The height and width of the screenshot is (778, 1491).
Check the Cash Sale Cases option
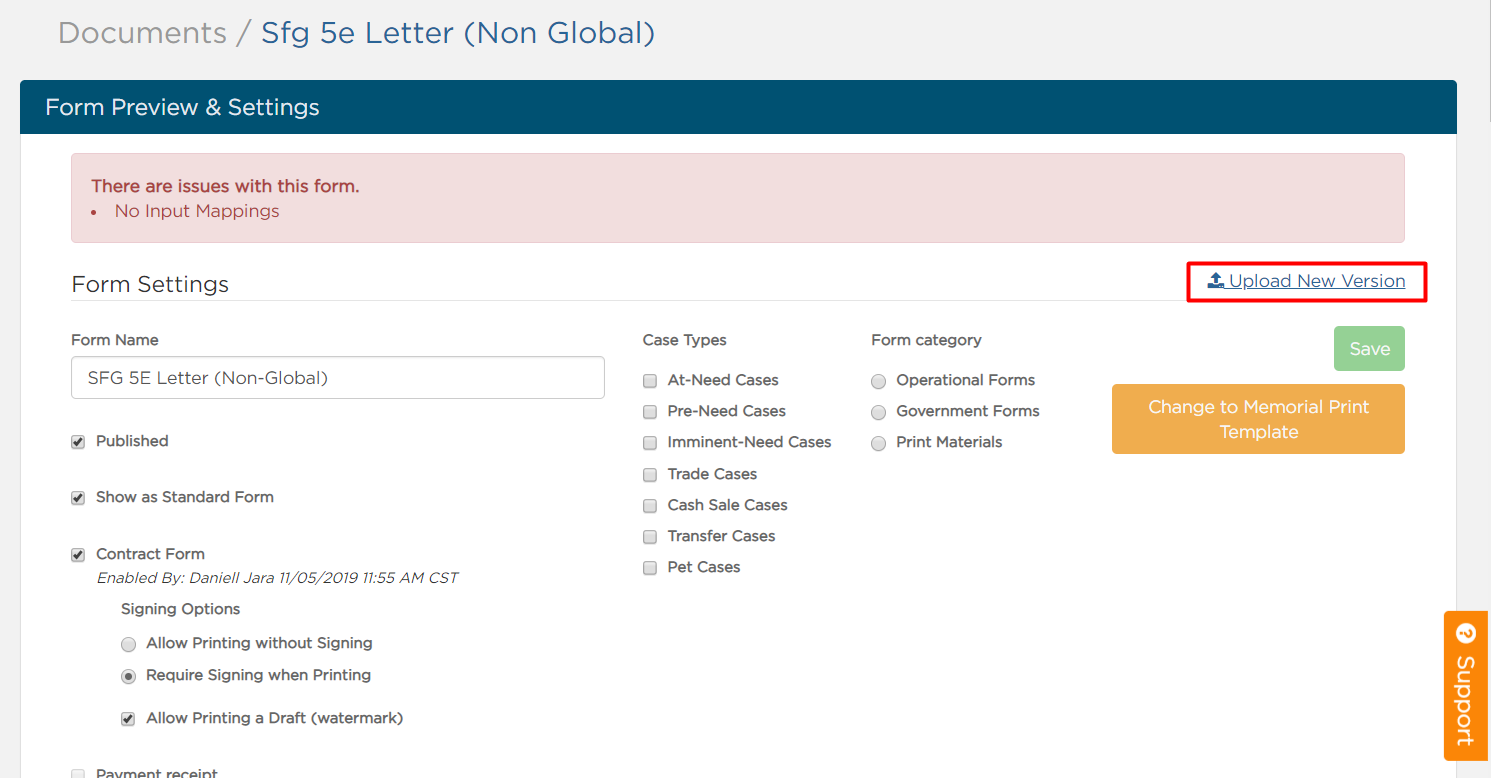[x=650, y=506]
